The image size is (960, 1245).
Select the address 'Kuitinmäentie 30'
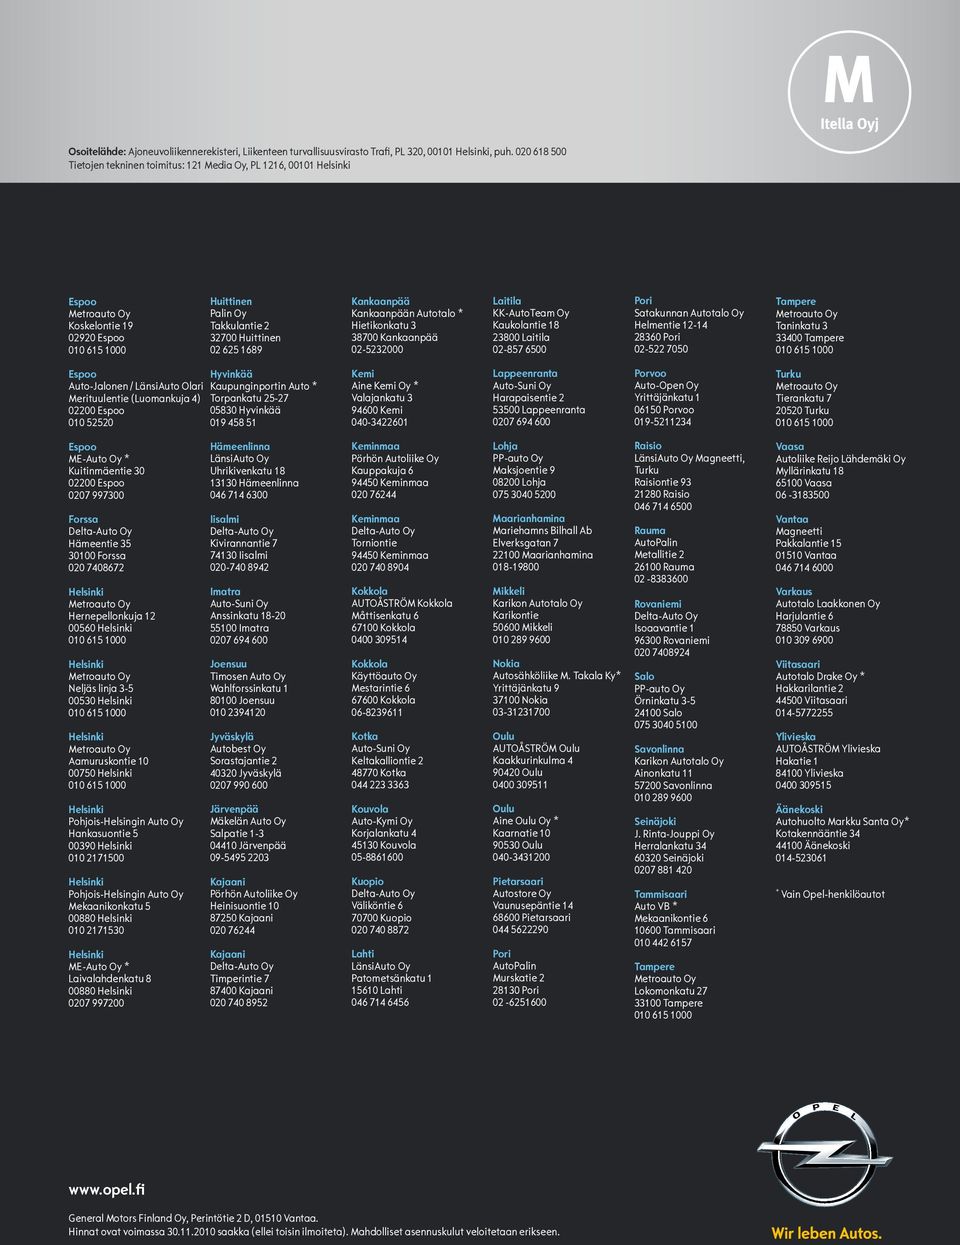click(x=106, y=471)
